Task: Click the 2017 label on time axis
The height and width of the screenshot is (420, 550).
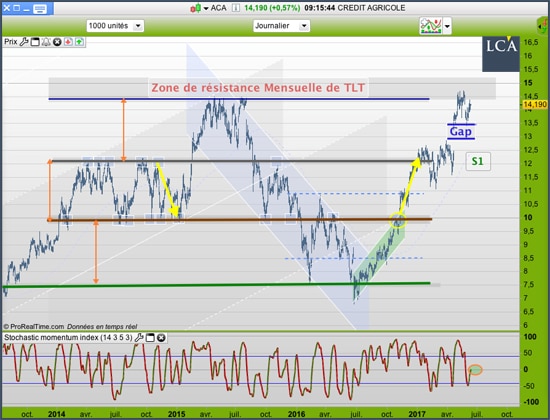Action: coord(417,414)
